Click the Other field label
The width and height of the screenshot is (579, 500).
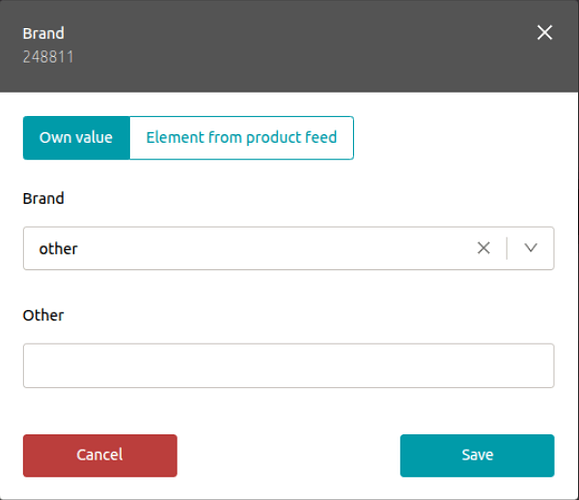(x=43, y=315)
